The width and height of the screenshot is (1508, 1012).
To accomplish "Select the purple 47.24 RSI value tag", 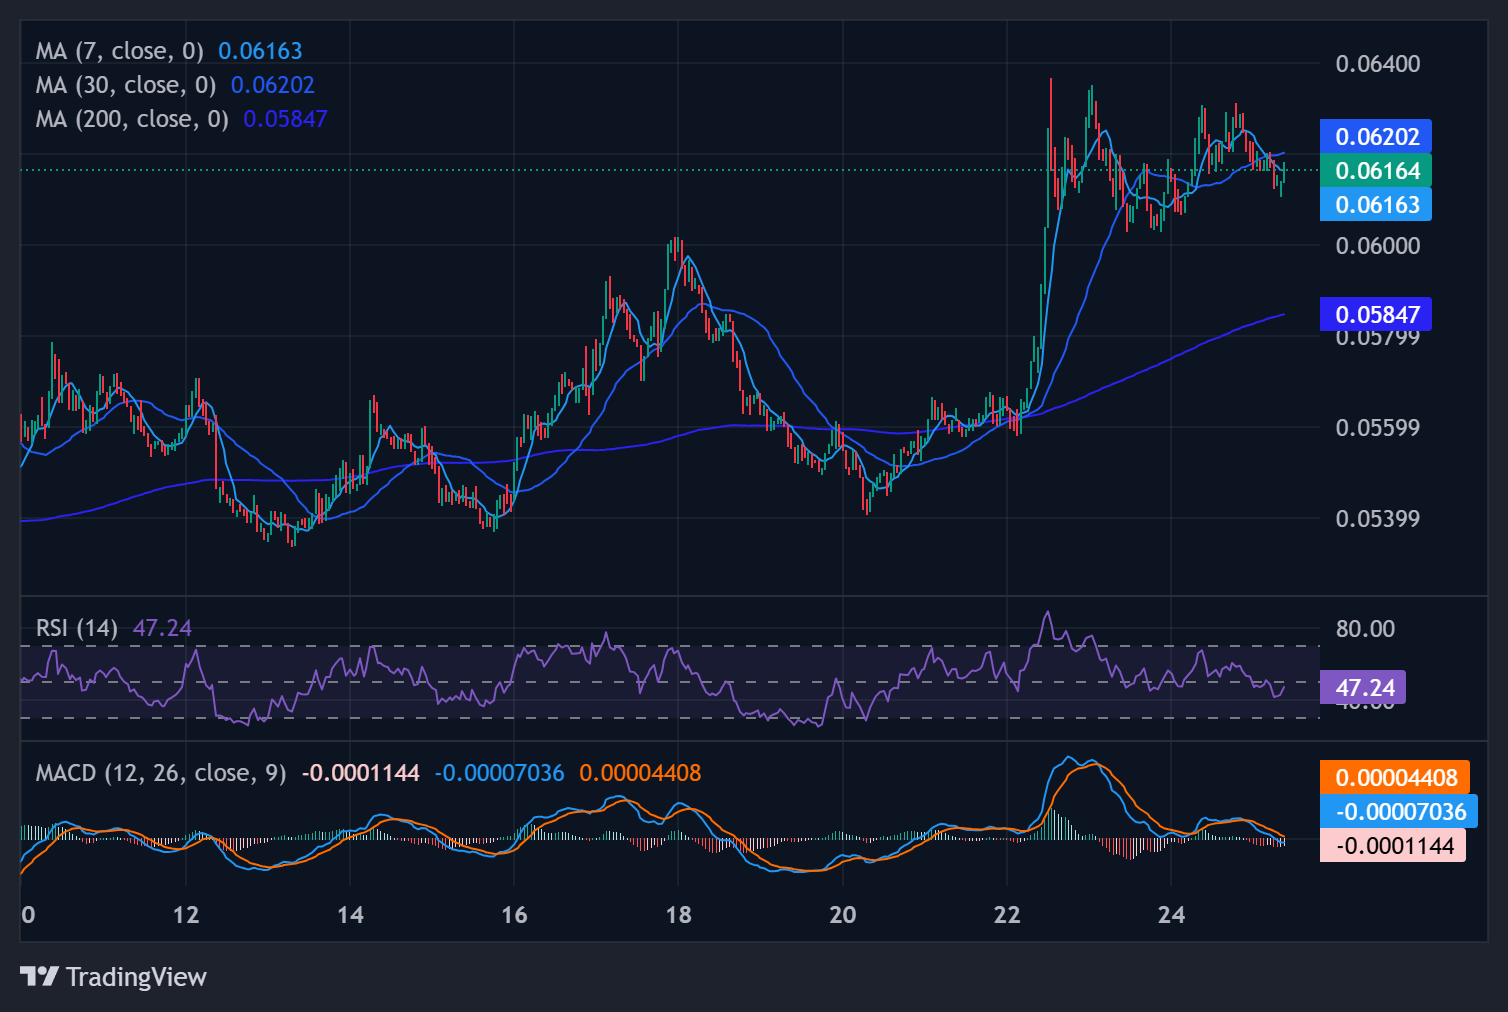I will (1364, 688).
